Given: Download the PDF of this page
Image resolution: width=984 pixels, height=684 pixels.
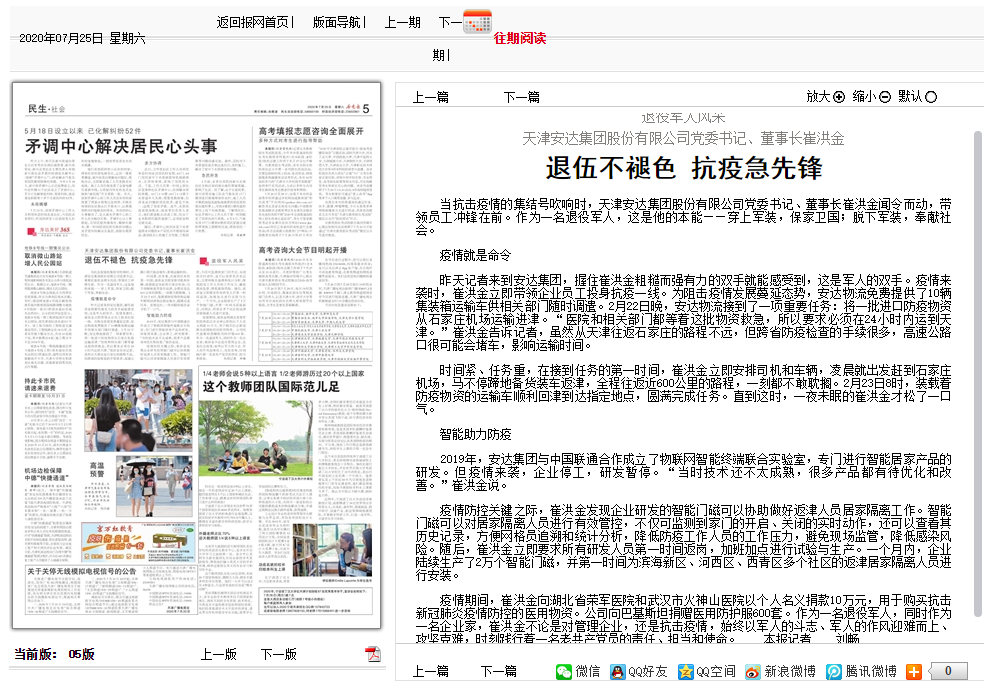Looking at the screenshot, I should [x=373, y=654].
